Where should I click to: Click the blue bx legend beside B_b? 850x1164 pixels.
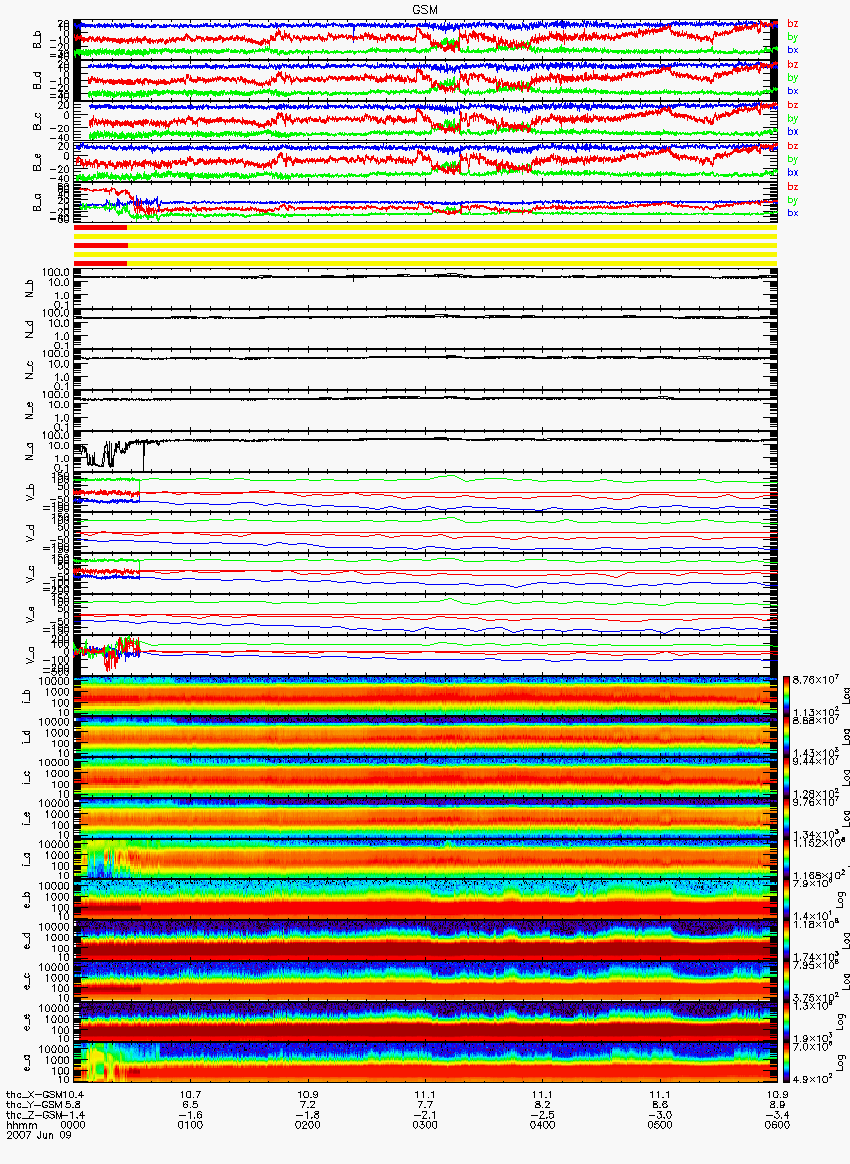pos(793,50)
